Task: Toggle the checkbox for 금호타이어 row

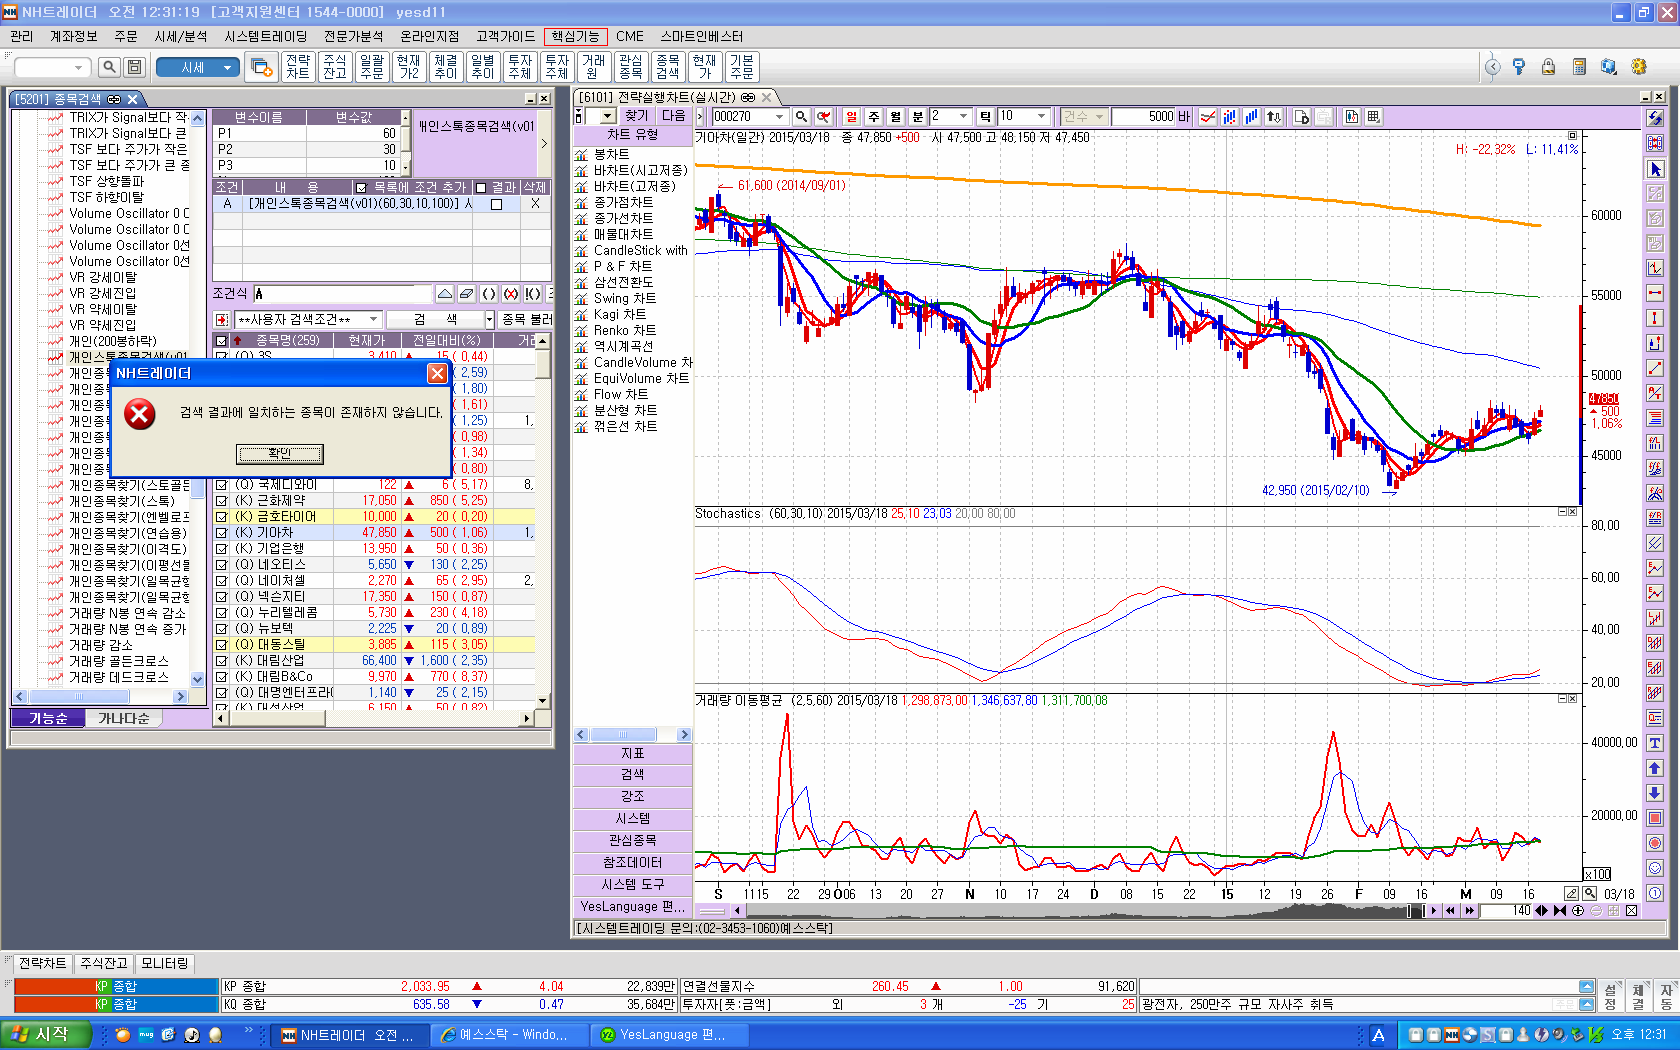Action: coord(222,517)
